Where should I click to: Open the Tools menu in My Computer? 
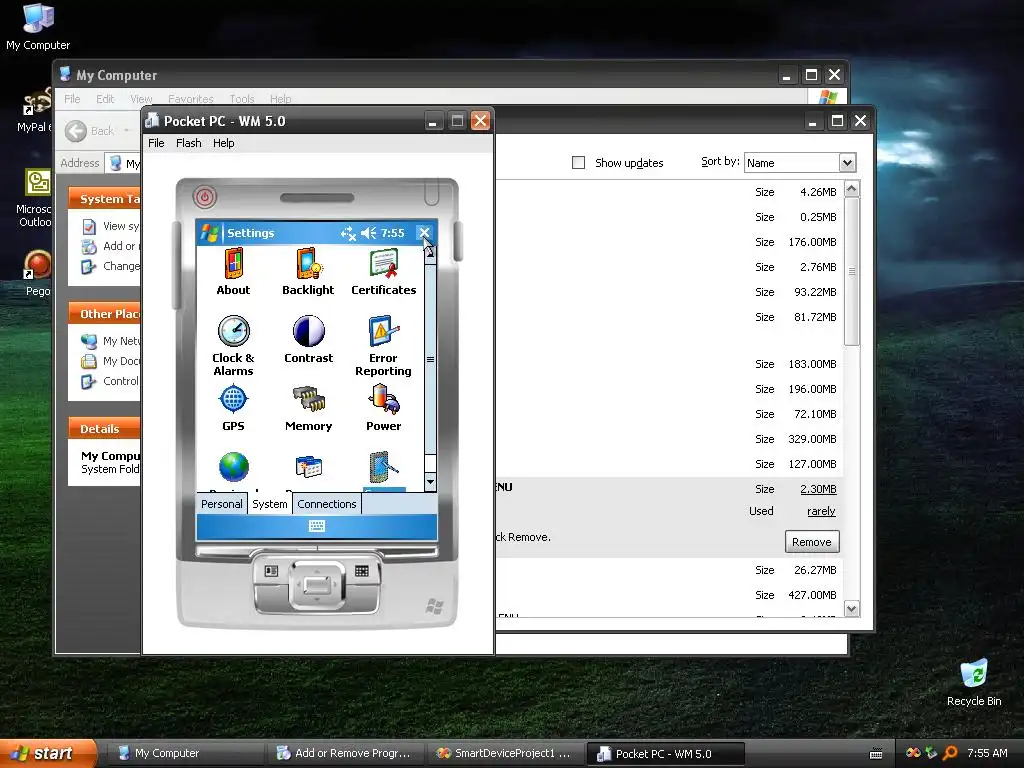coord(242,99)
